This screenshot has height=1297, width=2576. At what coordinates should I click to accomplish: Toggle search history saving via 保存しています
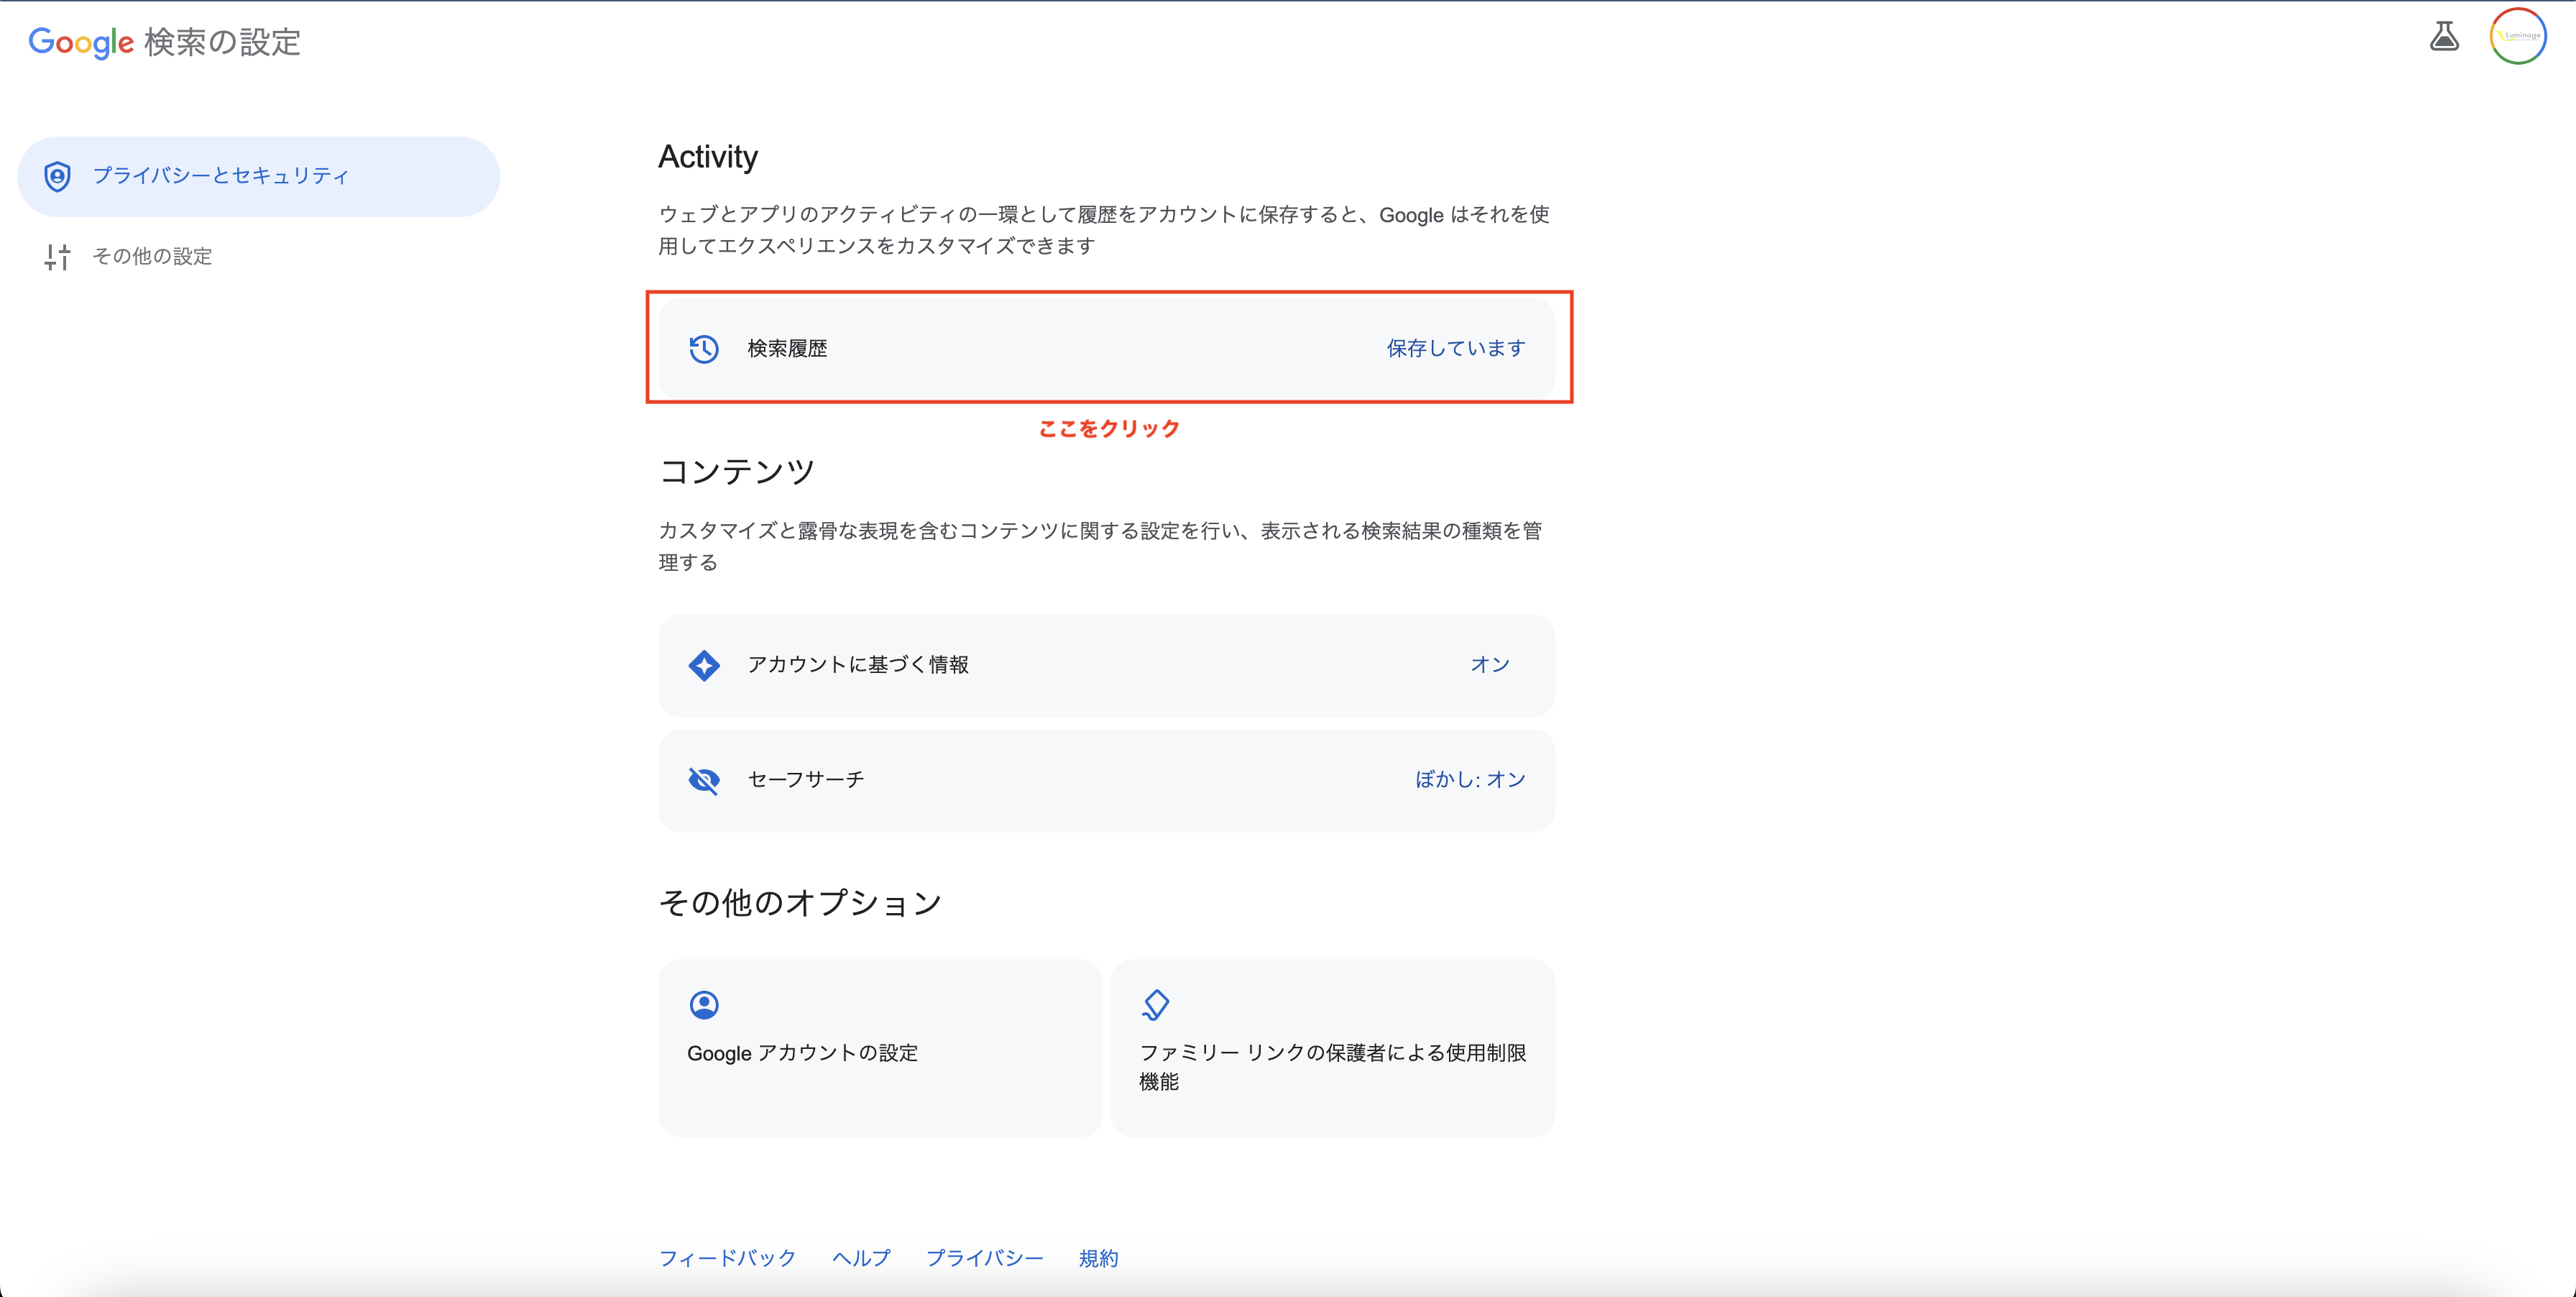tap(1454, 348)
